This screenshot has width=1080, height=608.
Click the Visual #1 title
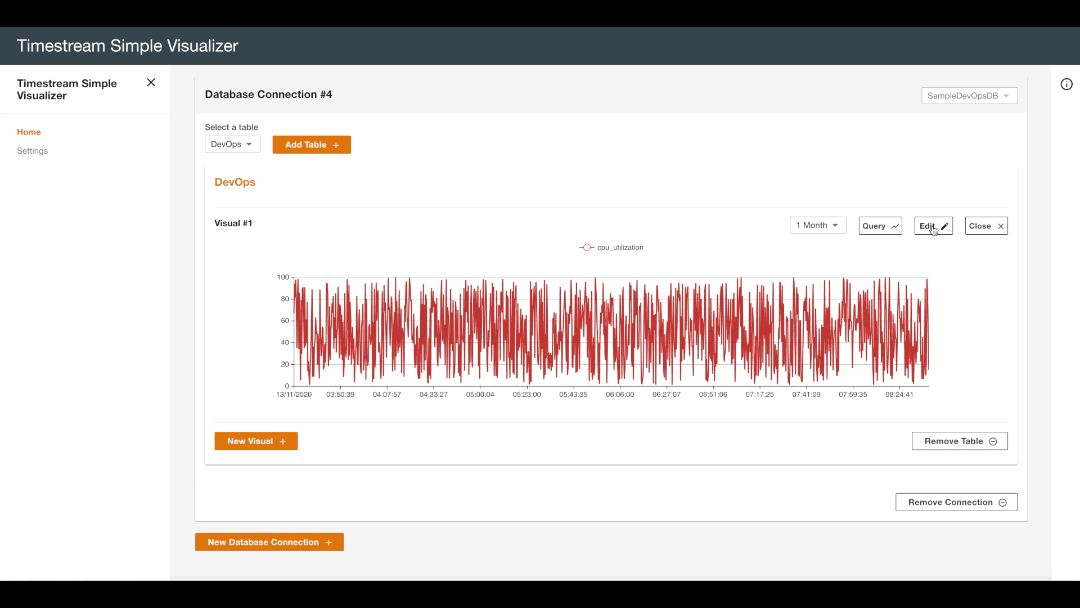(x=233, y=223)
